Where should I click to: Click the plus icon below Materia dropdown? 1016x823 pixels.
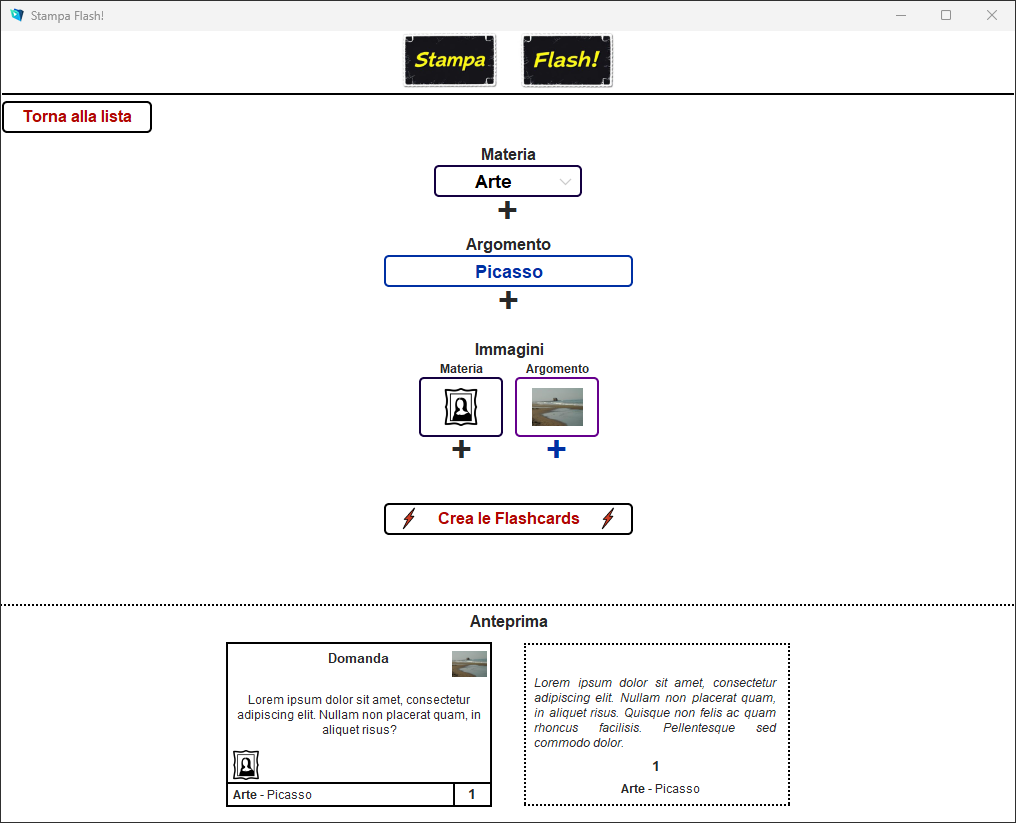tap(508, 210)
